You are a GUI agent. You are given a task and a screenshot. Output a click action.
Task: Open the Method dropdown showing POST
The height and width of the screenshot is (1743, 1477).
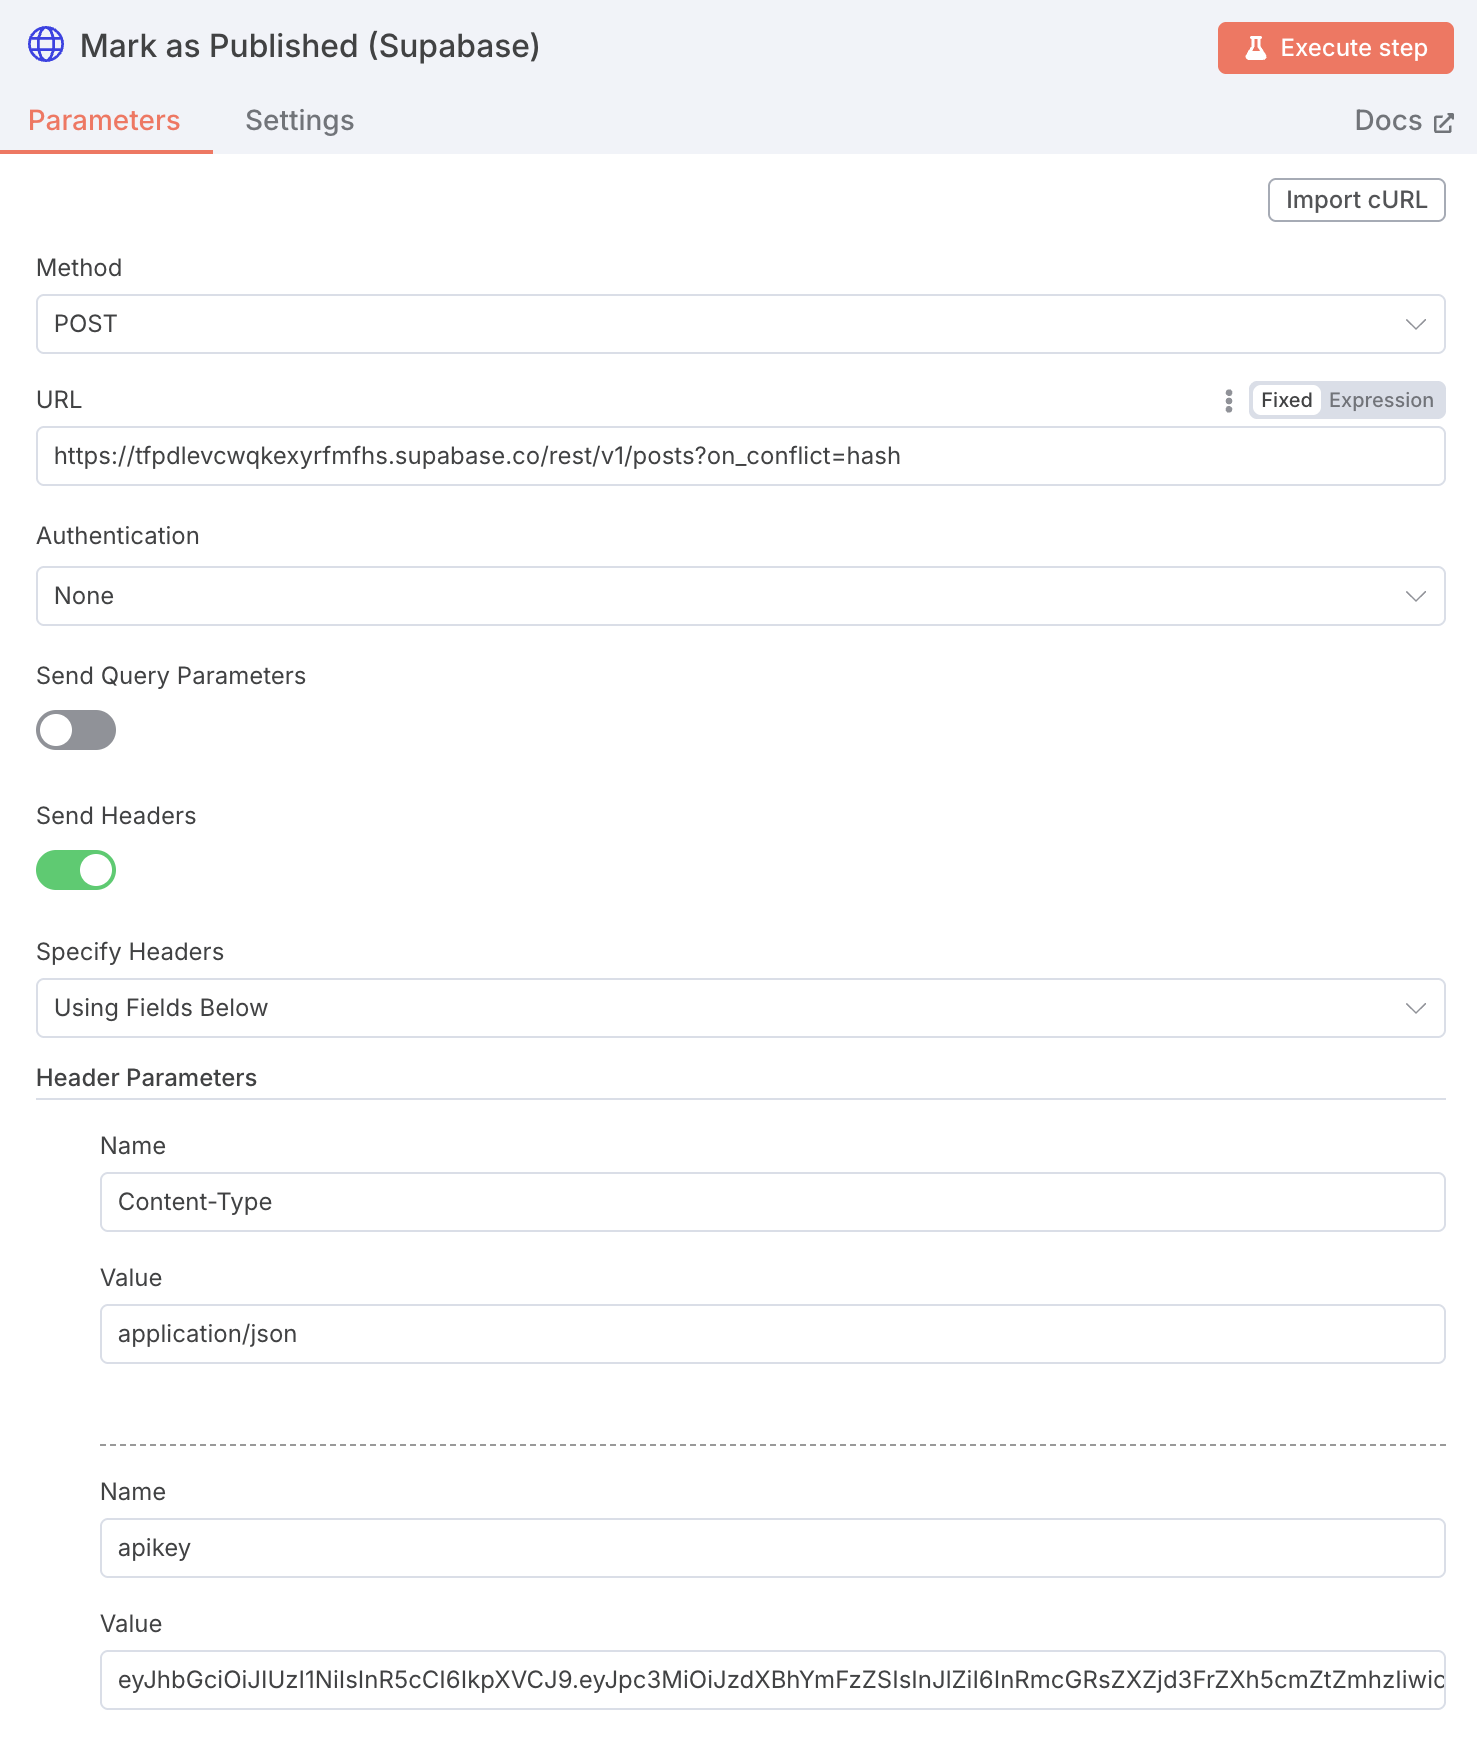point(740,324)
